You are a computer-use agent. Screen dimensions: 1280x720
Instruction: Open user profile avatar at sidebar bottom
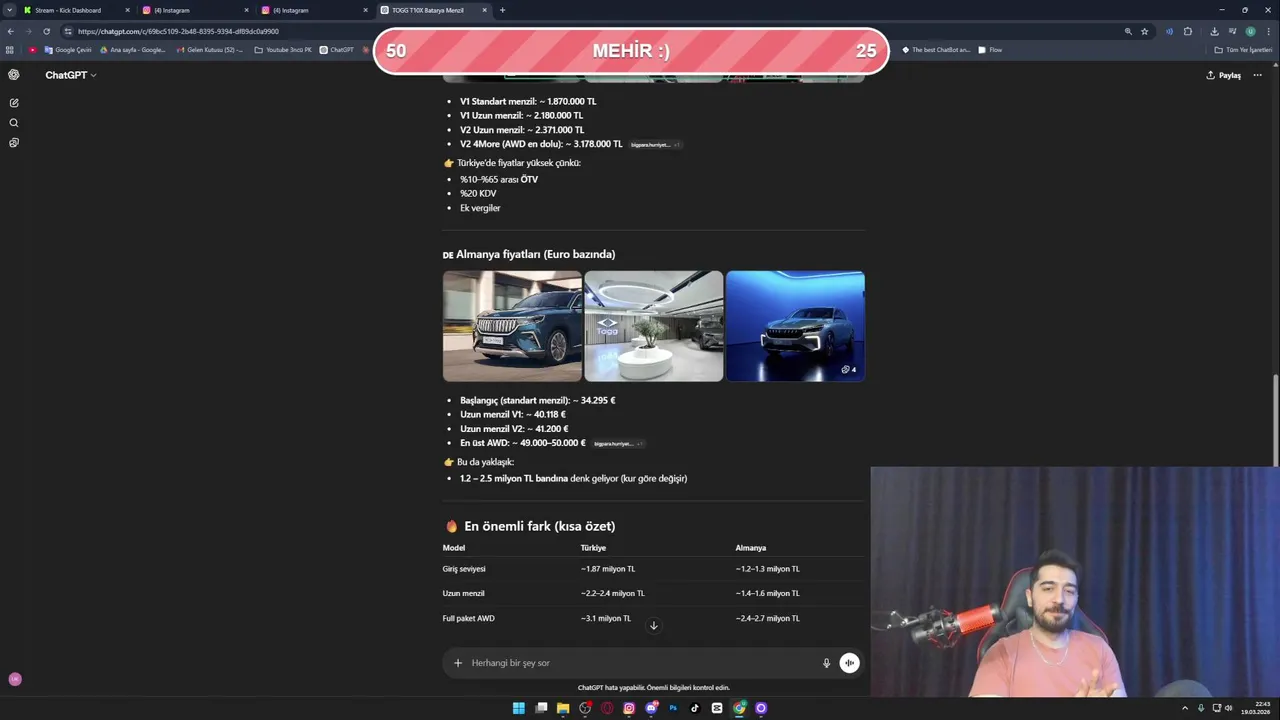tap(15, 679)
